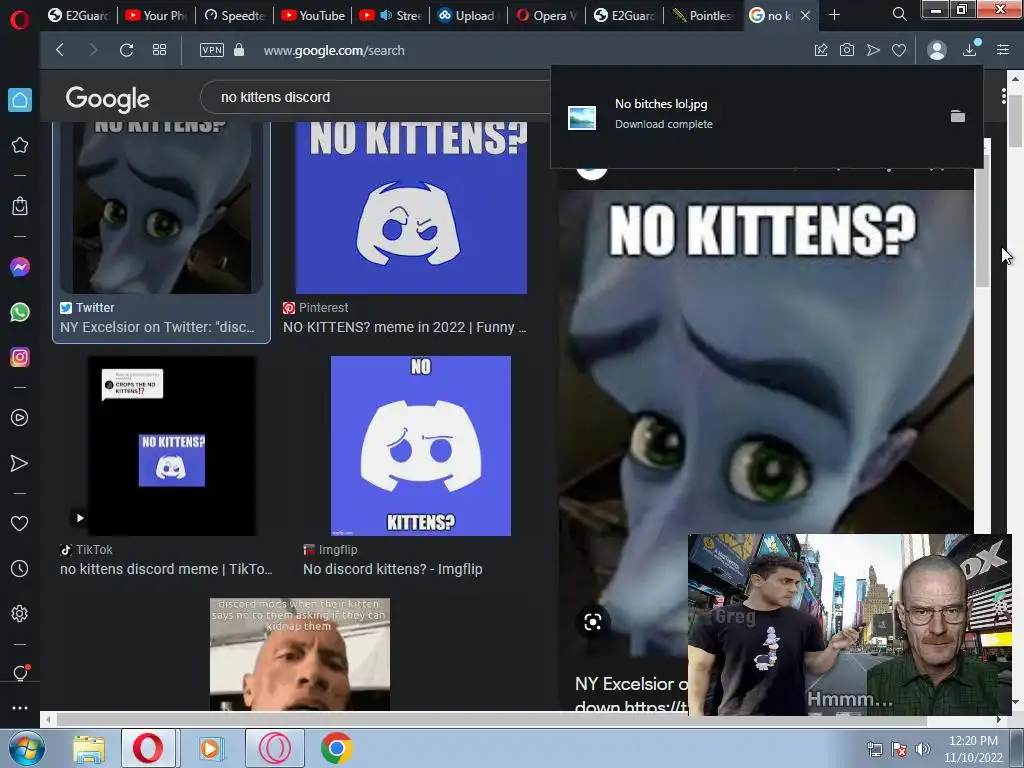Open the Google page options dots
This screenshot has width=1024, height=768.
click(1003, 96)
